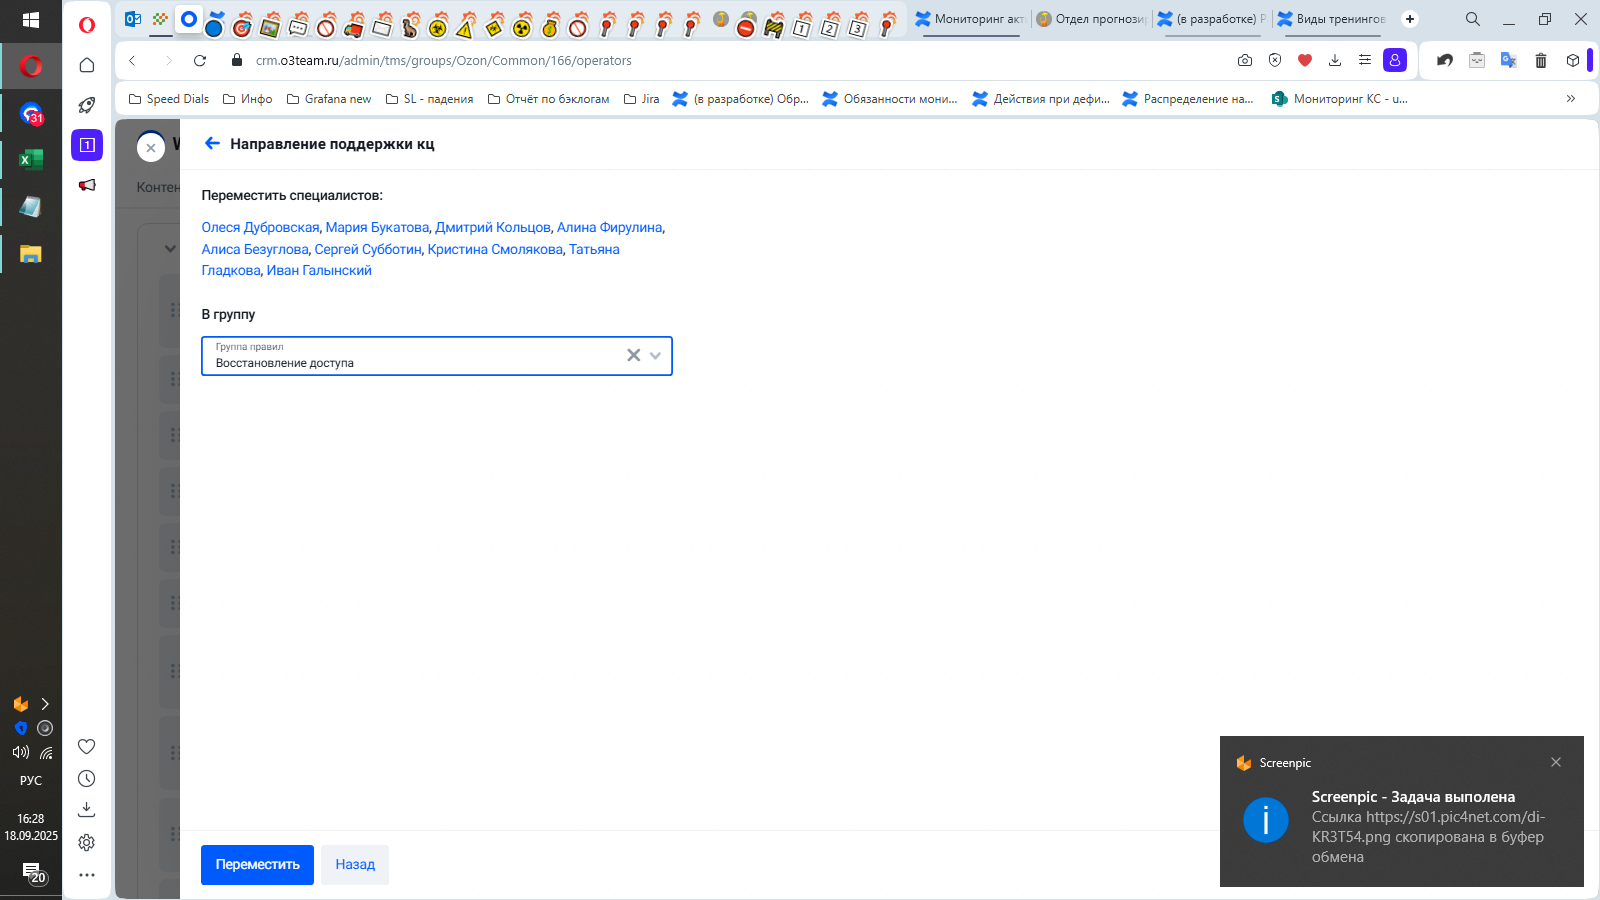The width and height of the screenshot is (1600, 900).
Task: Open the Инфо bookmark folder
Action: click(247, 99)
